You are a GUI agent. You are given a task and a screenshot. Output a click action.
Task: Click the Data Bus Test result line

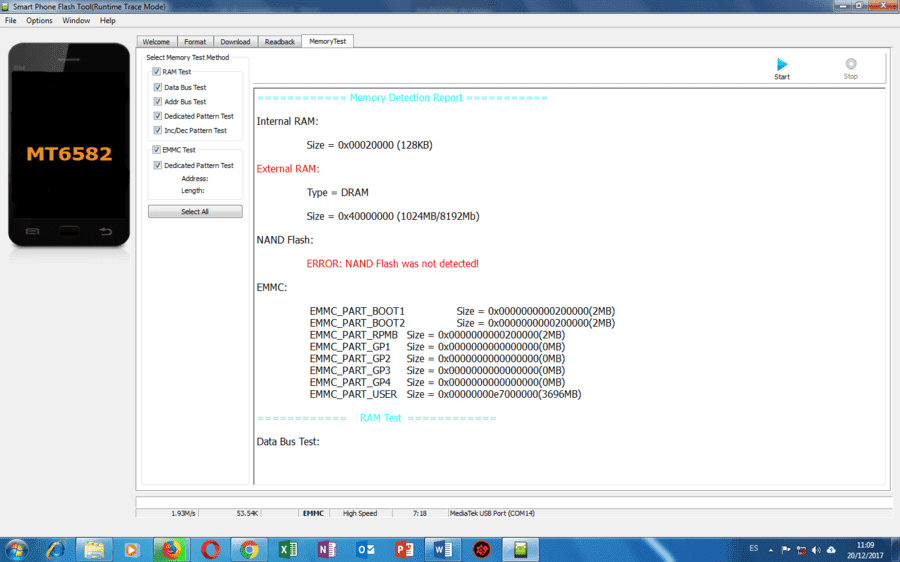point(288,441)
